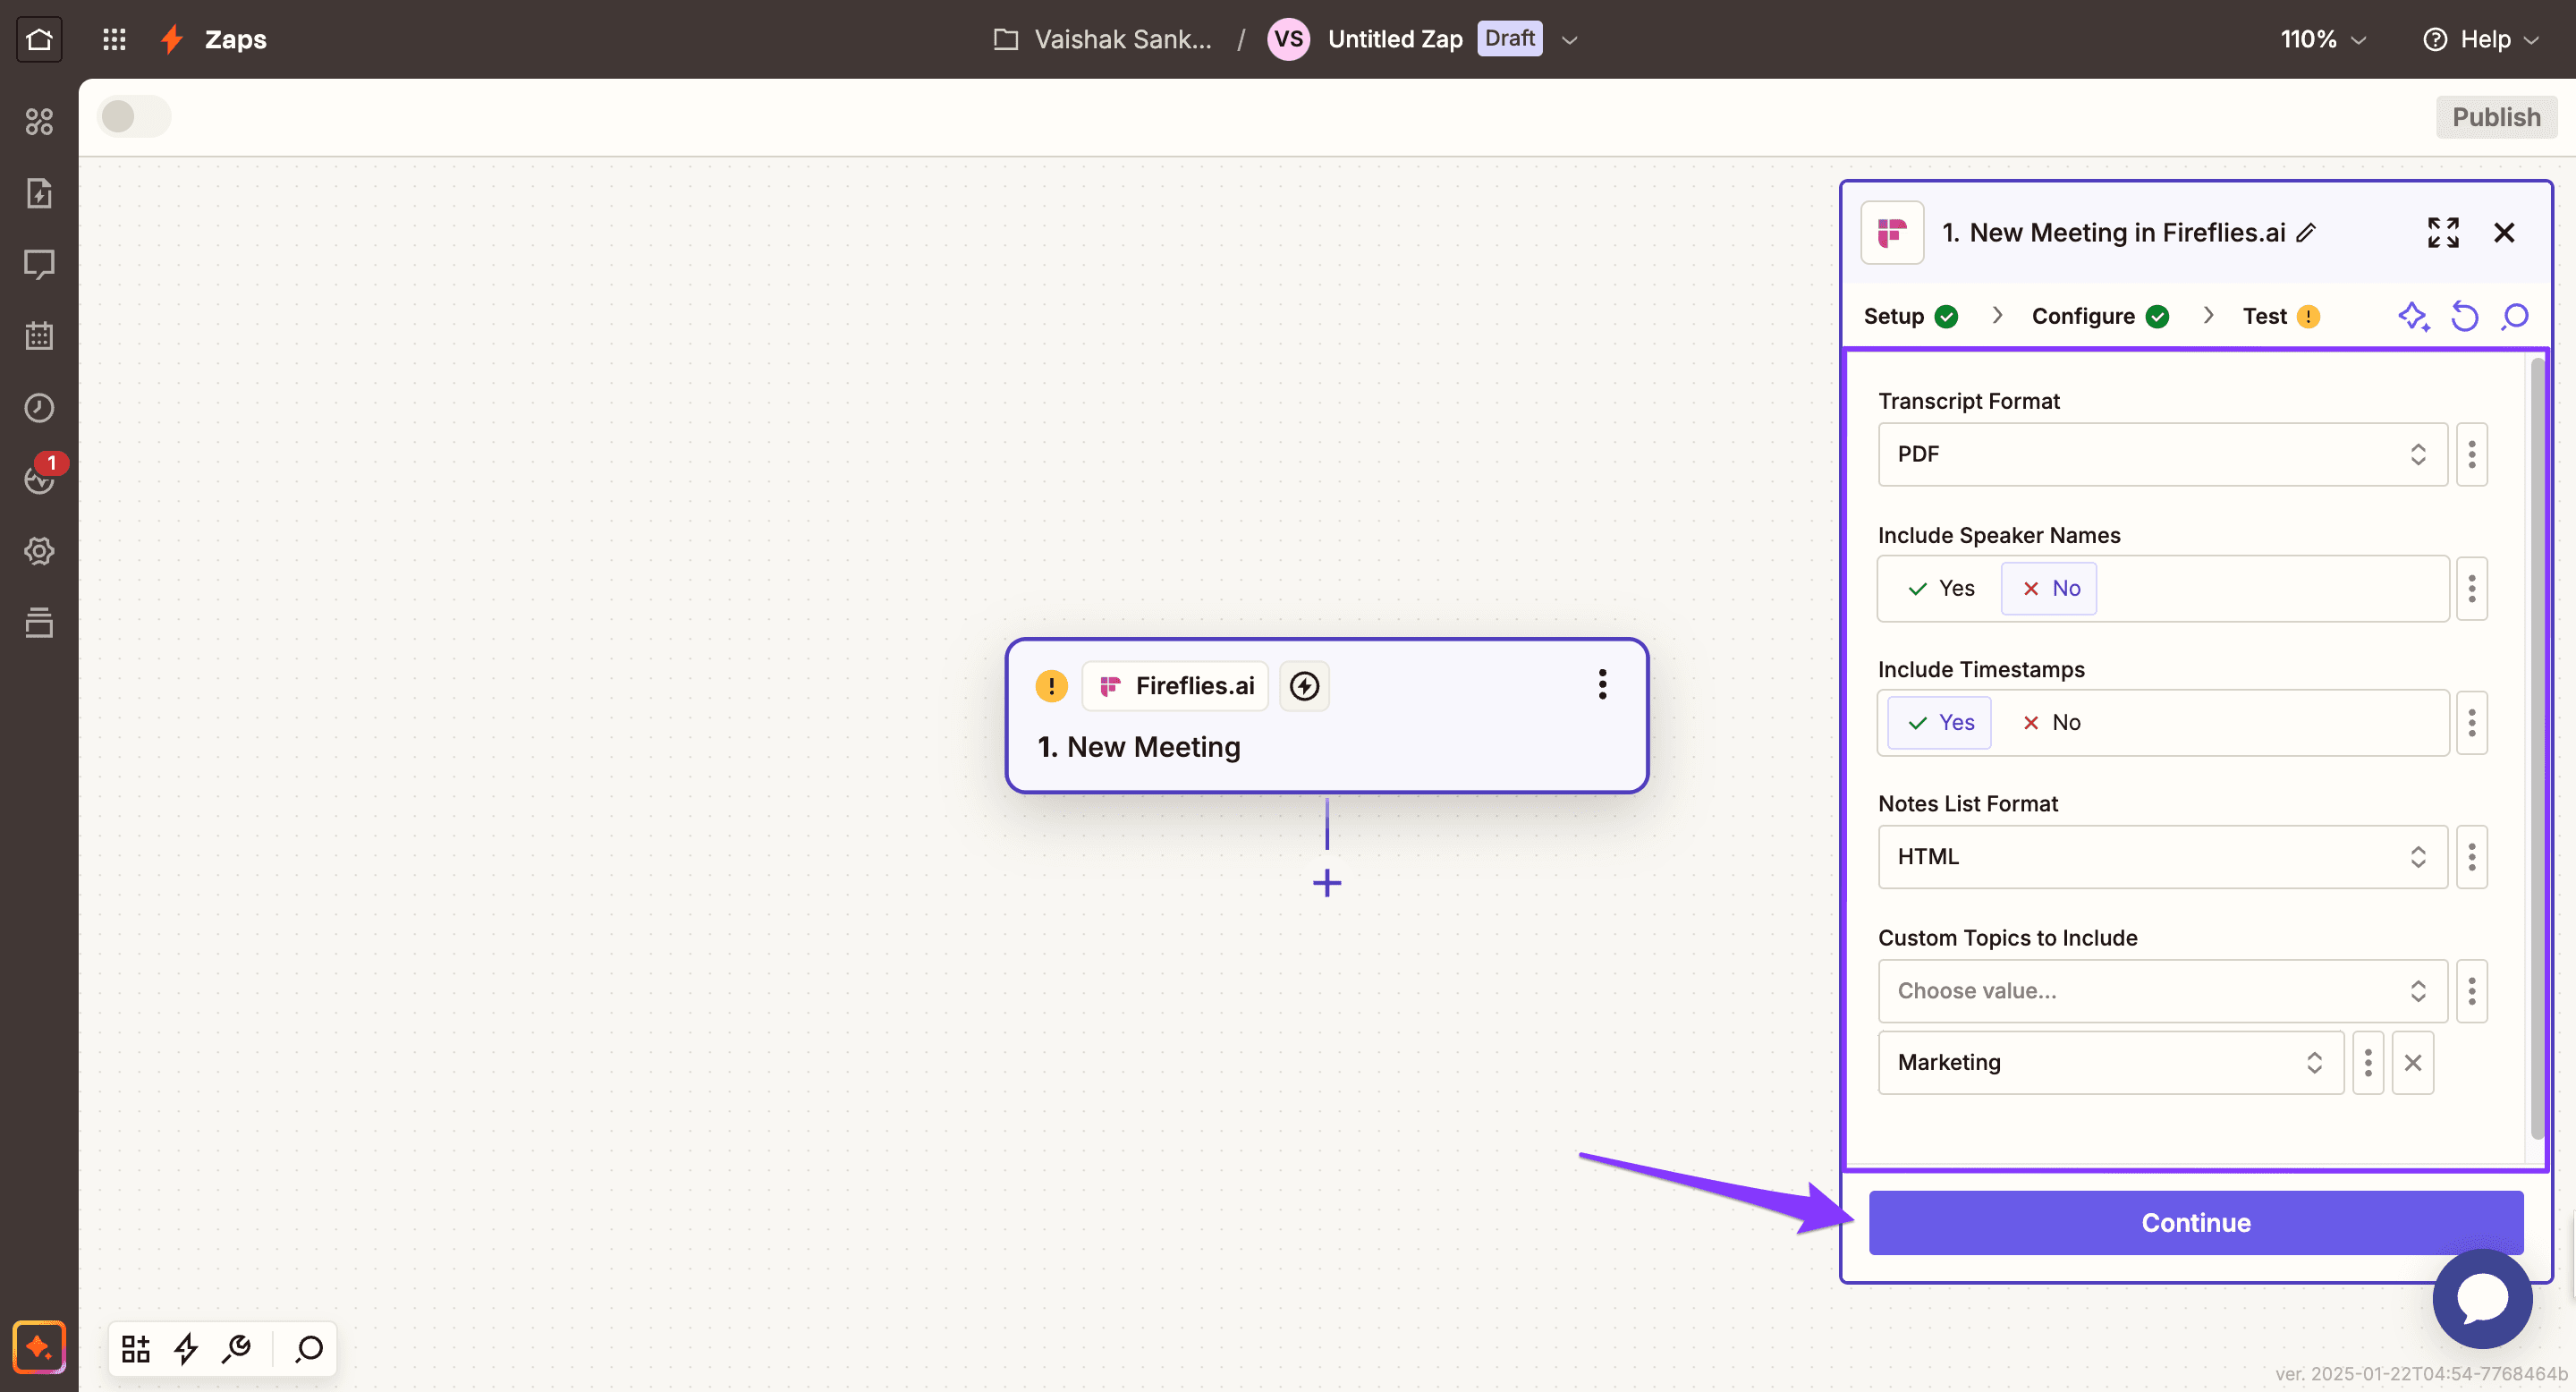
Task: Open the orange AI sparkle icon at bottom left
Action: click(39, 1347)
